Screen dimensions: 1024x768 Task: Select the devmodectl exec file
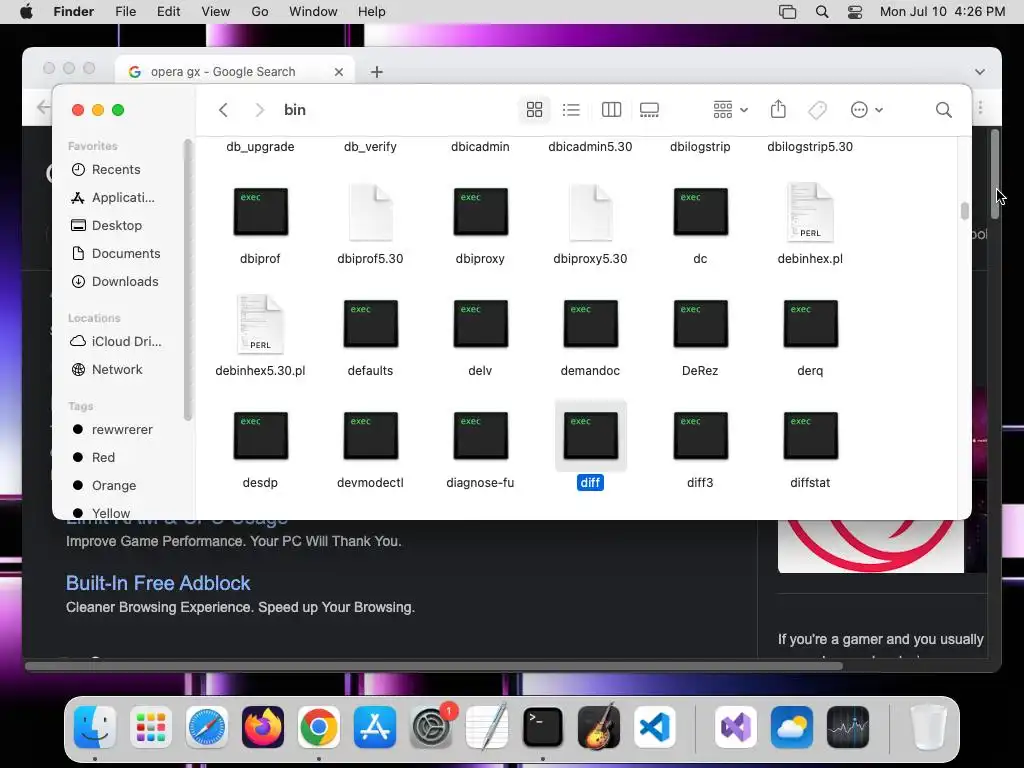(x=371, y=436)
